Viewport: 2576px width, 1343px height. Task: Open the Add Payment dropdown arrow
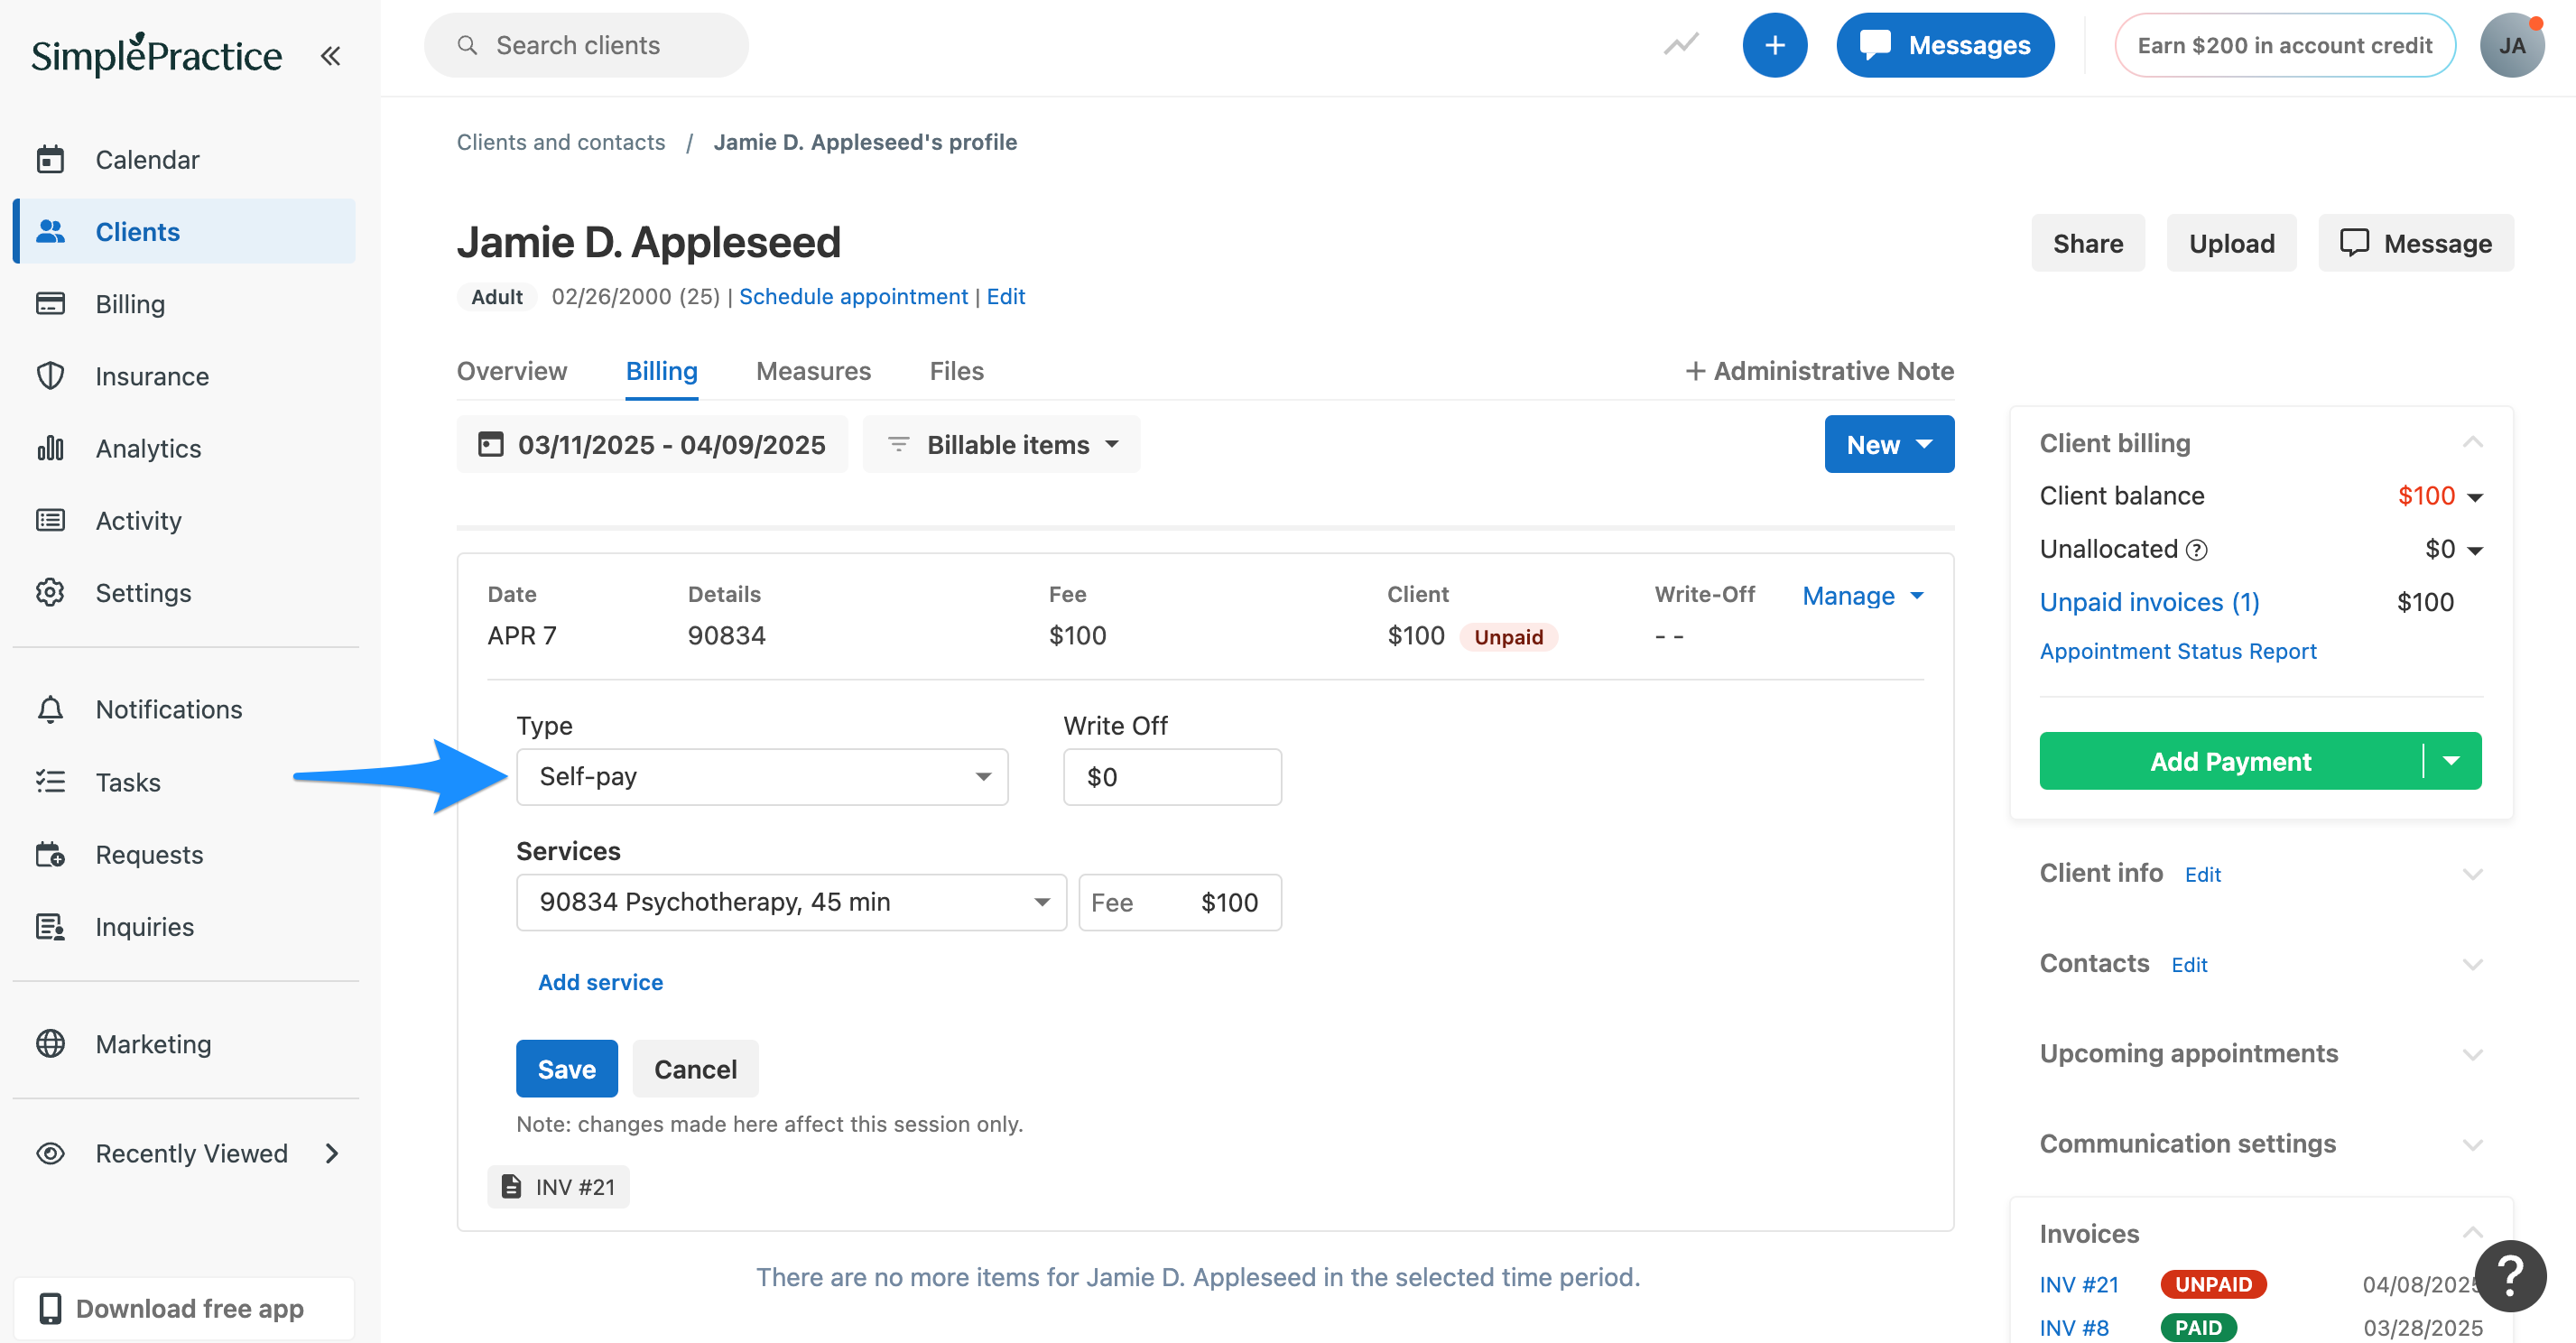[2451, 761]
